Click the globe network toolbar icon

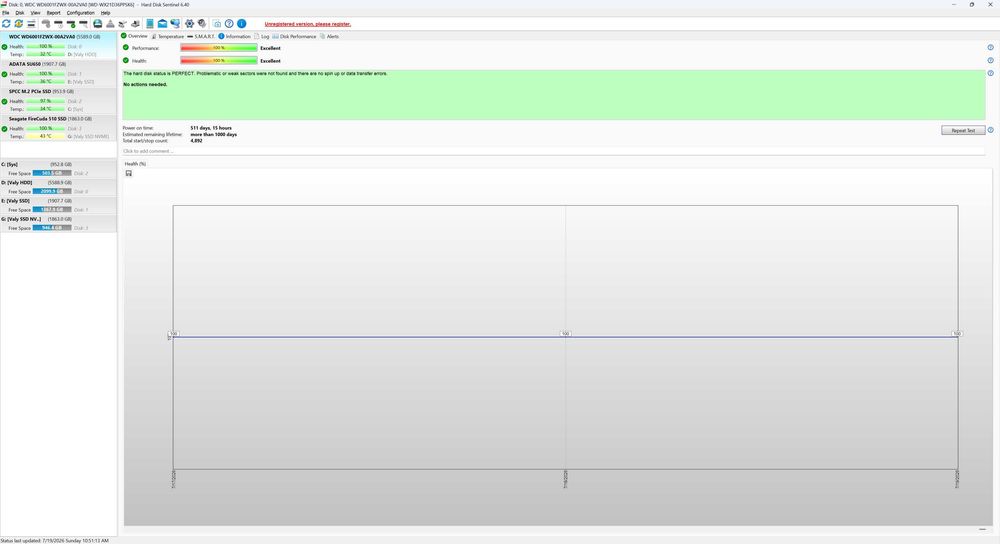pyautogui.click(x=175, y=24)
